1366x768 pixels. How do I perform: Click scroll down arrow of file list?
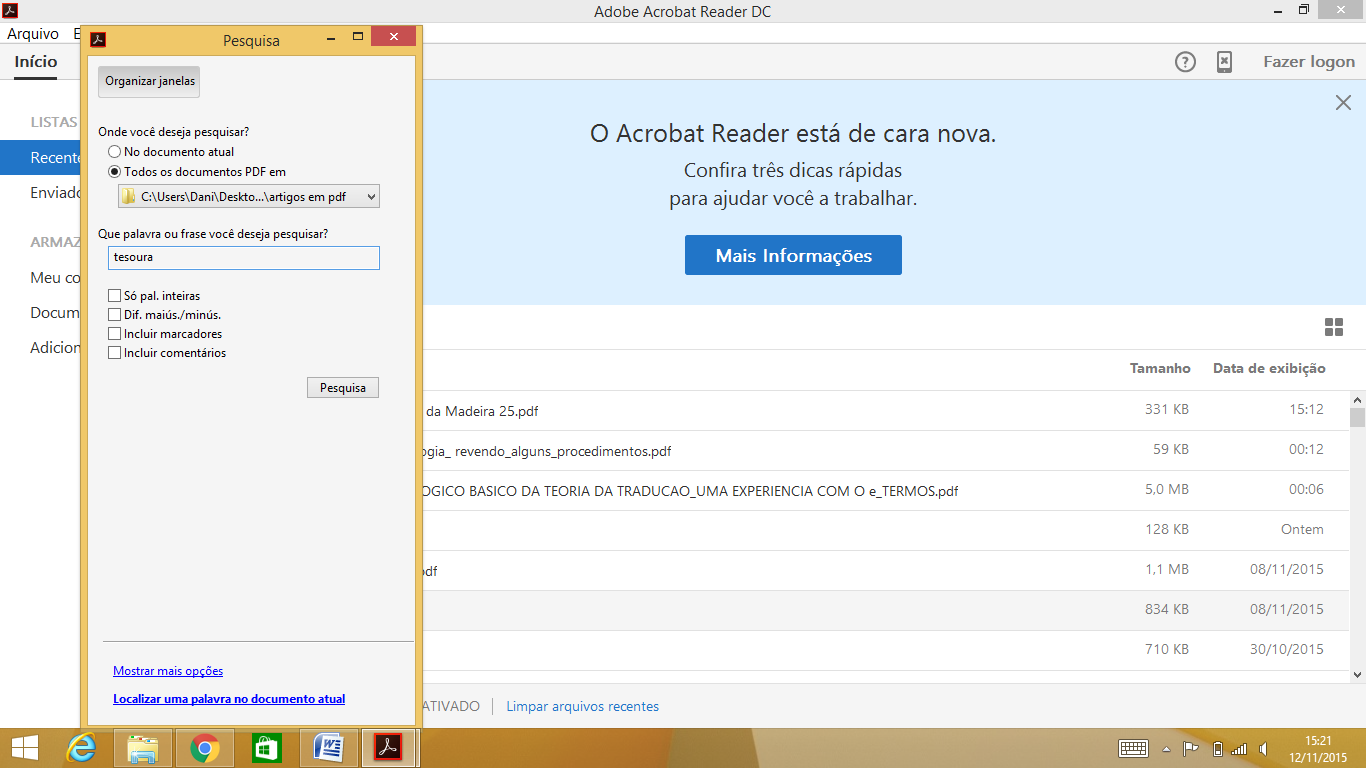[x=1357, y=675]
